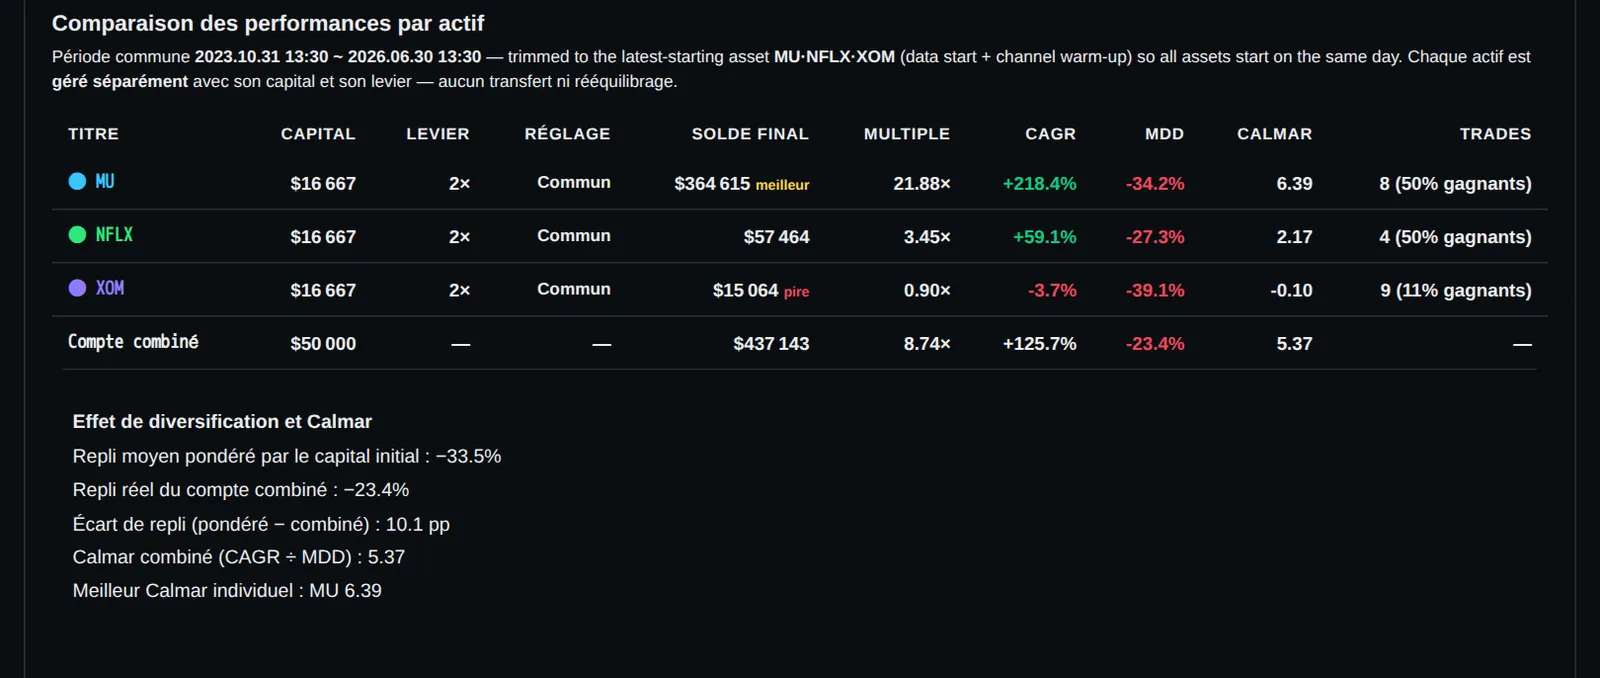Screen dimensions: 1600x678
Task: Click XOM trades 9 (11% gagnants)
Action: click(1455, 290)
